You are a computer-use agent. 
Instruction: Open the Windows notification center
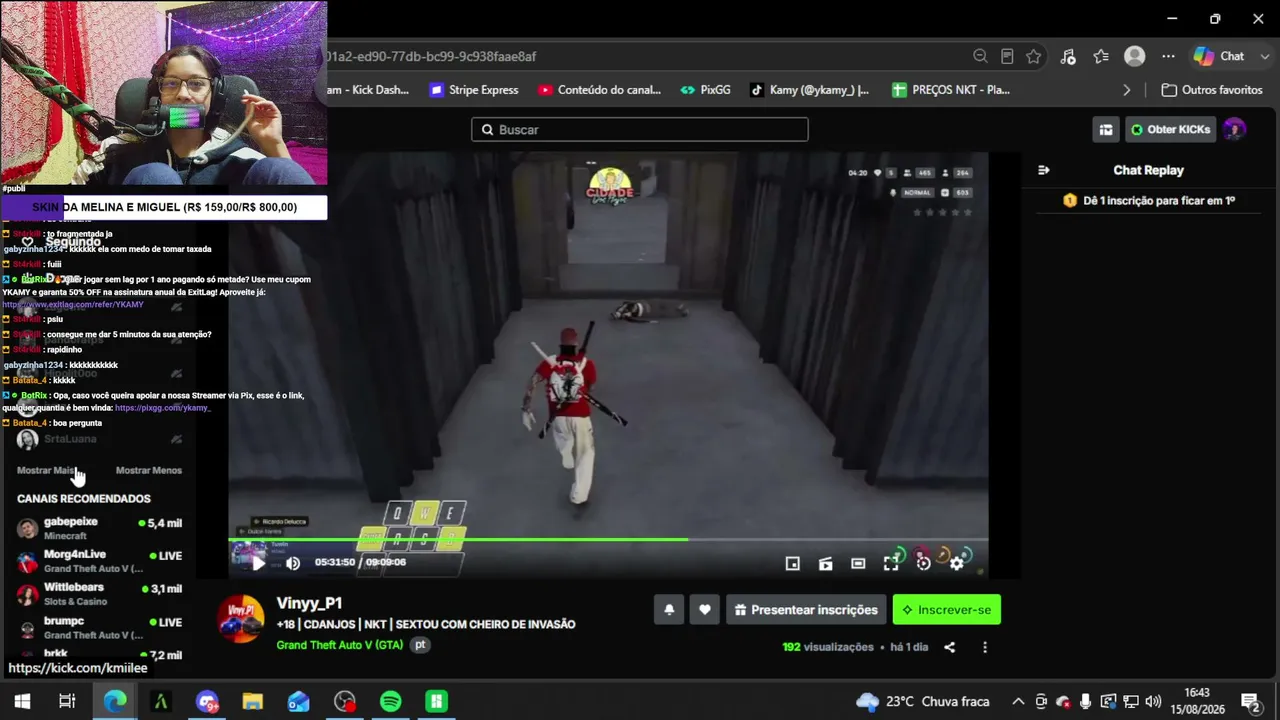[x=1250, y=701]
